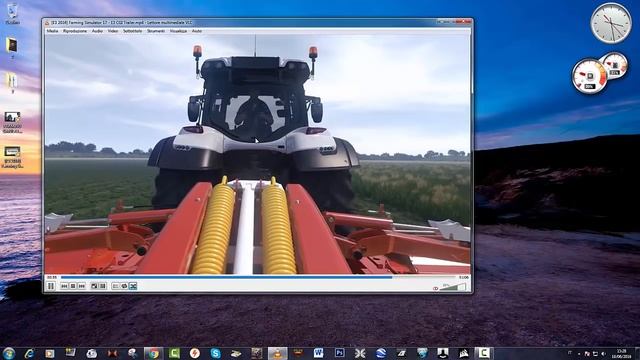Click the analog clock desktop gadget

(x=611, y=23)
